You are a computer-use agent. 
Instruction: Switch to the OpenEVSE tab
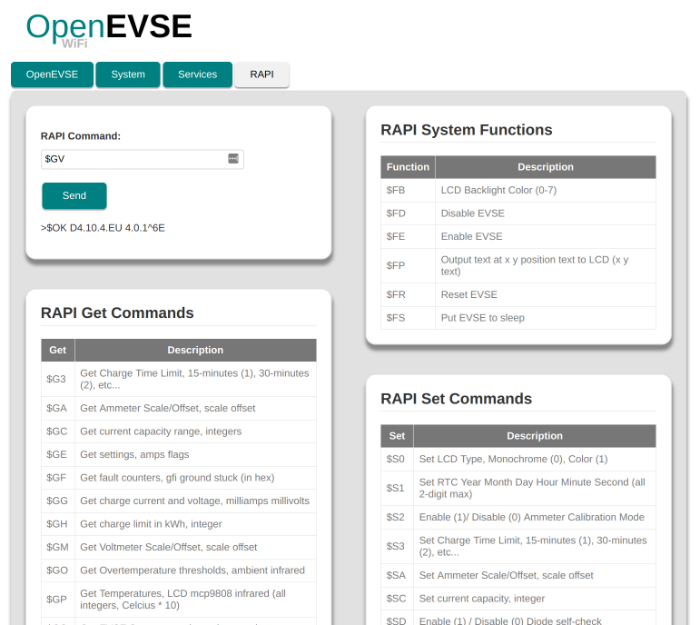click(x=52, y=75)
